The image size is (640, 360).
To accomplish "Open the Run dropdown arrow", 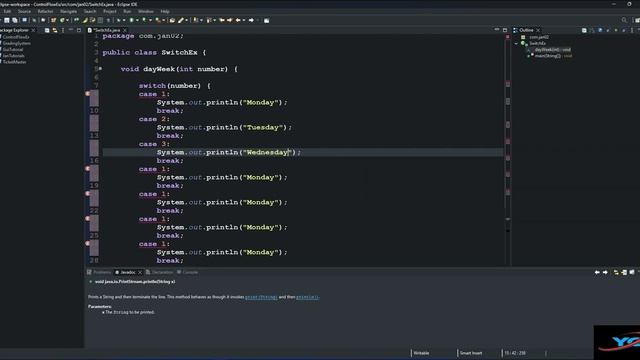I will (x=137, y=20).
